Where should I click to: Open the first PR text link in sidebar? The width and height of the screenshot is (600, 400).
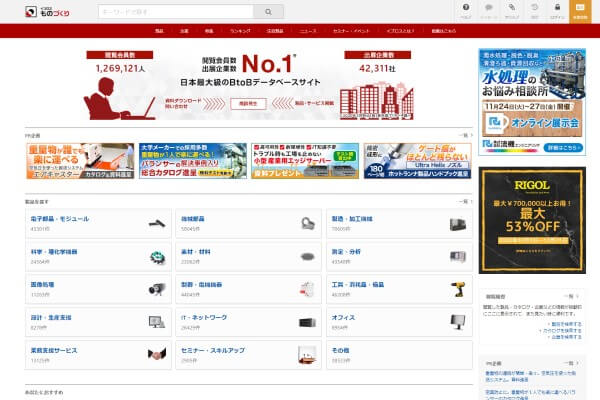point(530,376)
